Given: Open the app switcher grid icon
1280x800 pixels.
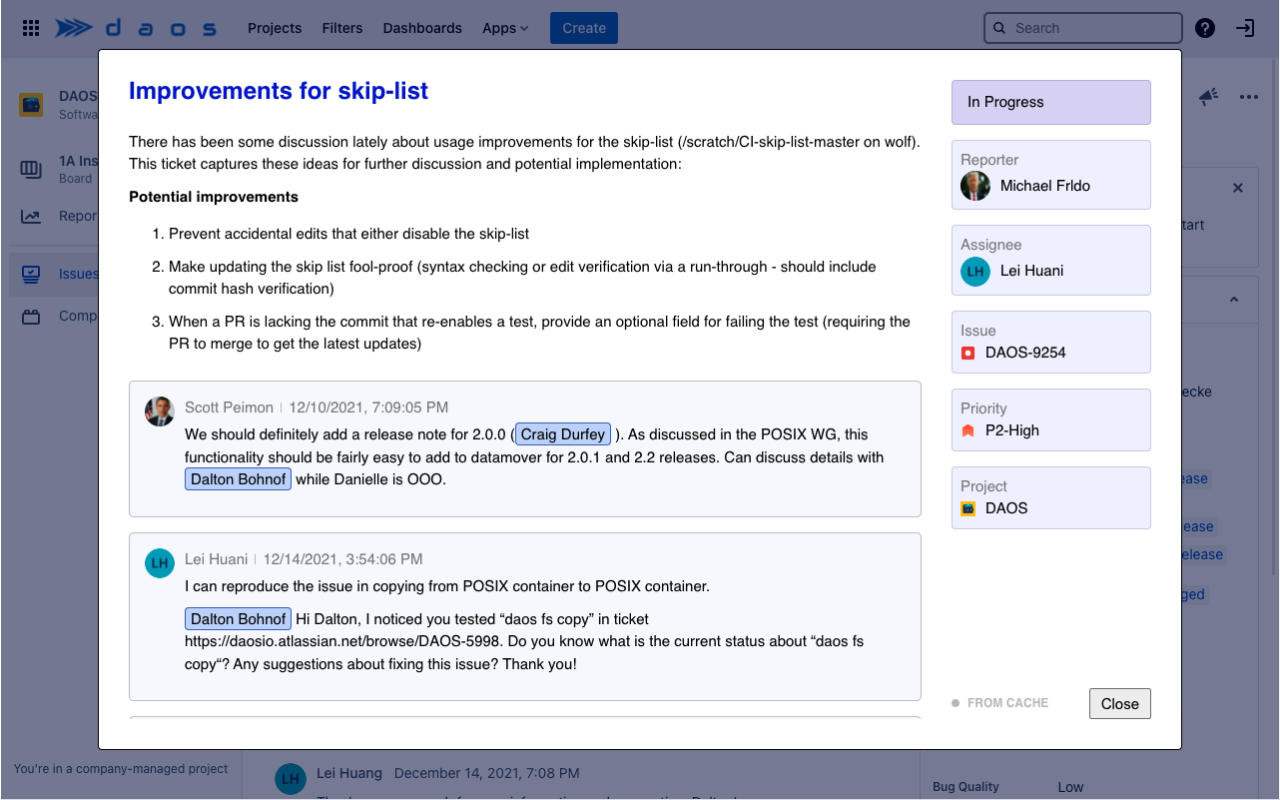Looking at the screenshot, I should coord(30,27).
